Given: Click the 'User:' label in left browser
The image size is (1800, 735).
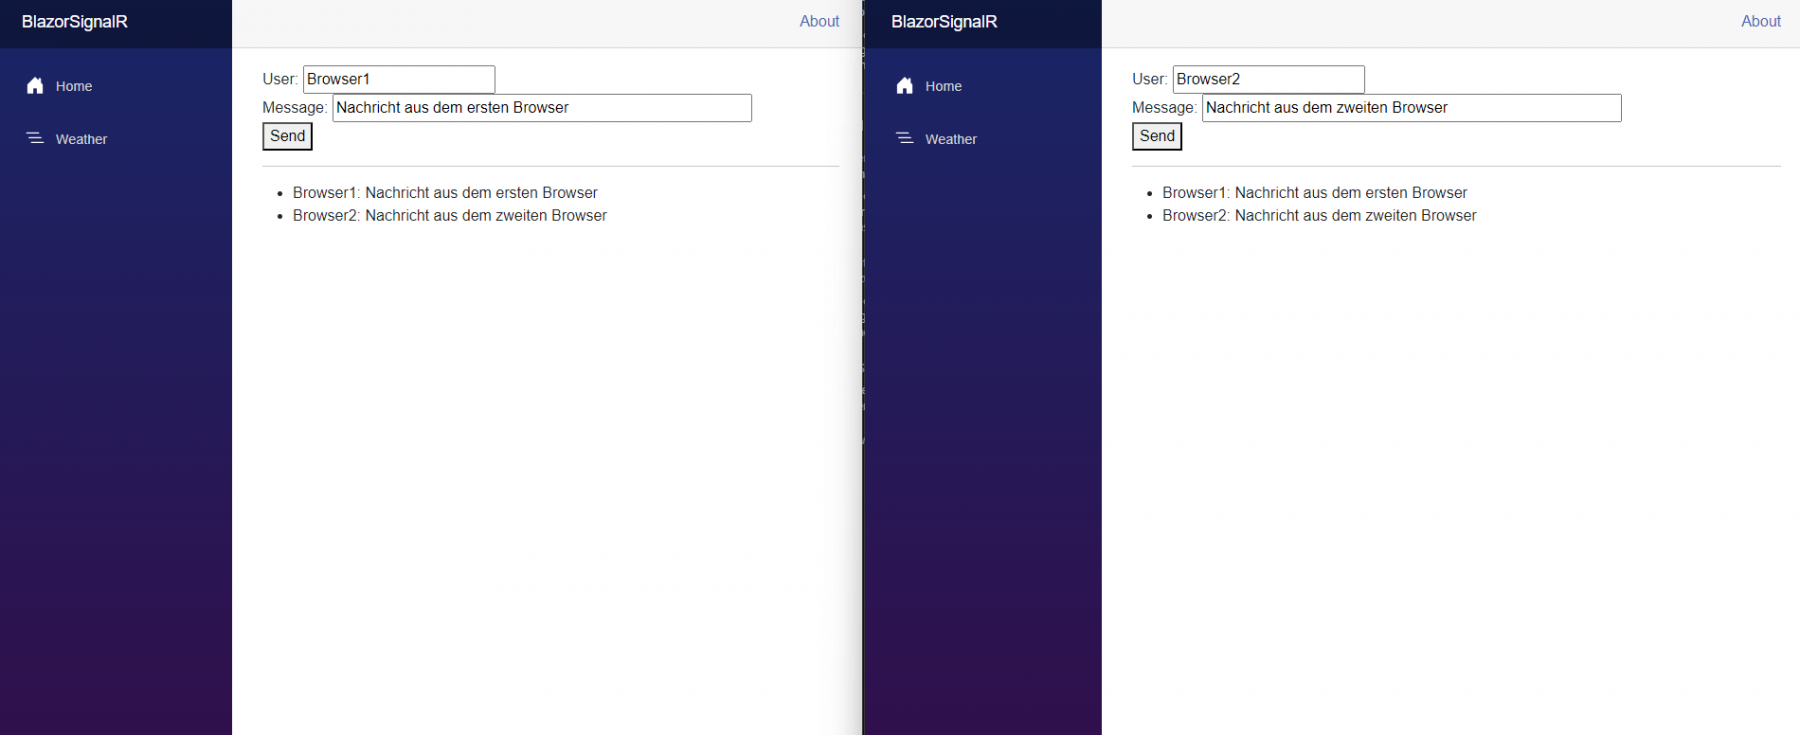Looking at the screenshot, I should (280, 79).
